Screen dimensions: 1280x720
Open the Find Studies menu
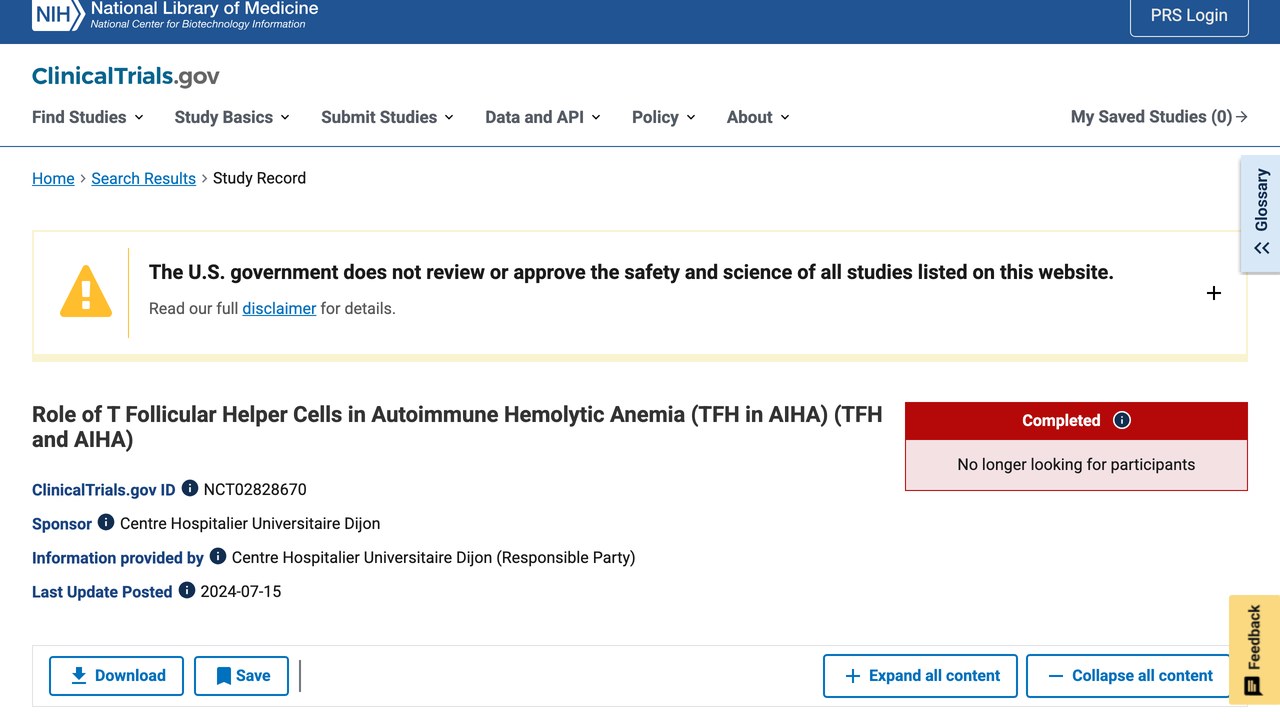click(88, 117)
